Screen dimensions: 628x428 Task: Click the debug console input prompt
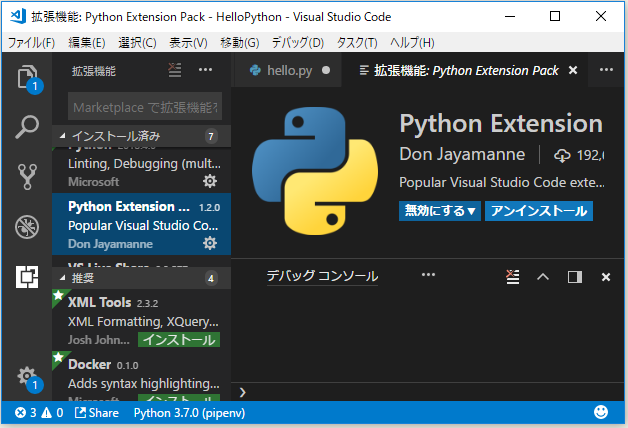(x=429, y=392)
